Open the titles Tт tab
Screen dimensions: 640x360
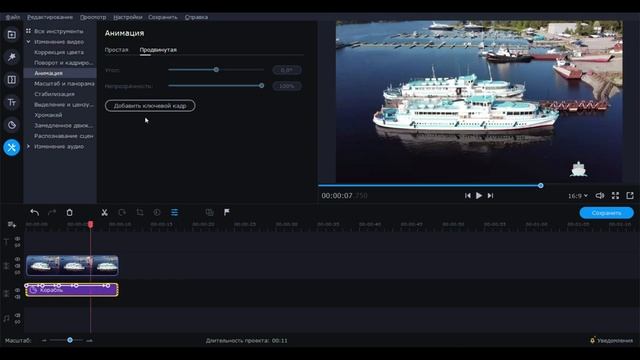point(11,102)
